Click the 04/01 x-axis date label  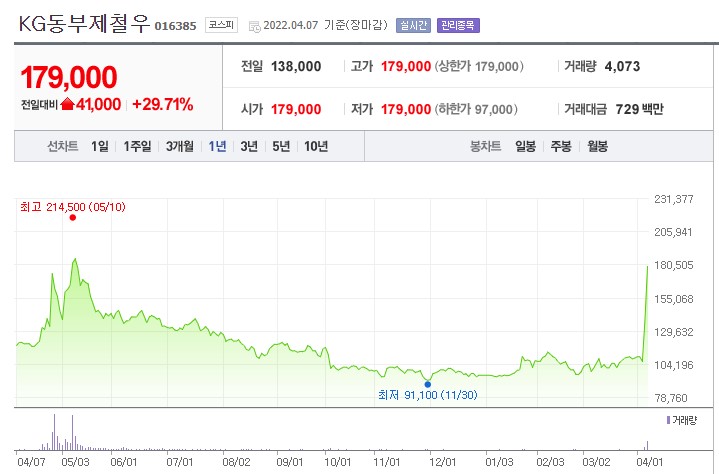(649, 462)
